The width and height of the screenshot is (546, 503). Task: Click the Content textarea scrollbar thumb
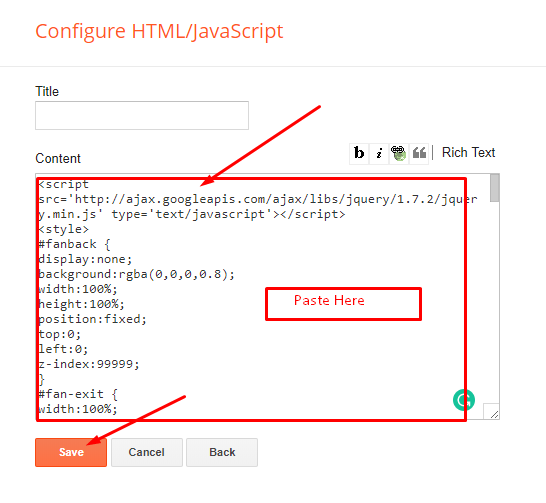pos(494,188)
